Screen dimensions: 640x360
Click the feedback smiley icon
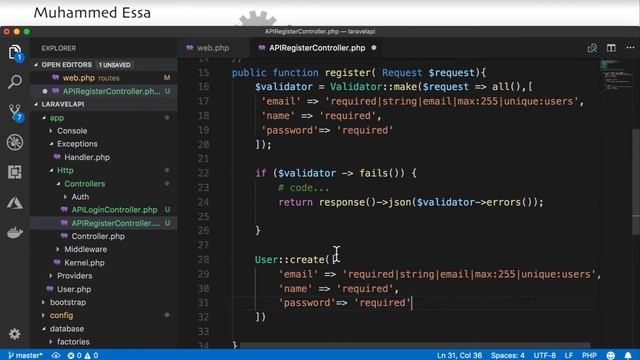point(611,355)
